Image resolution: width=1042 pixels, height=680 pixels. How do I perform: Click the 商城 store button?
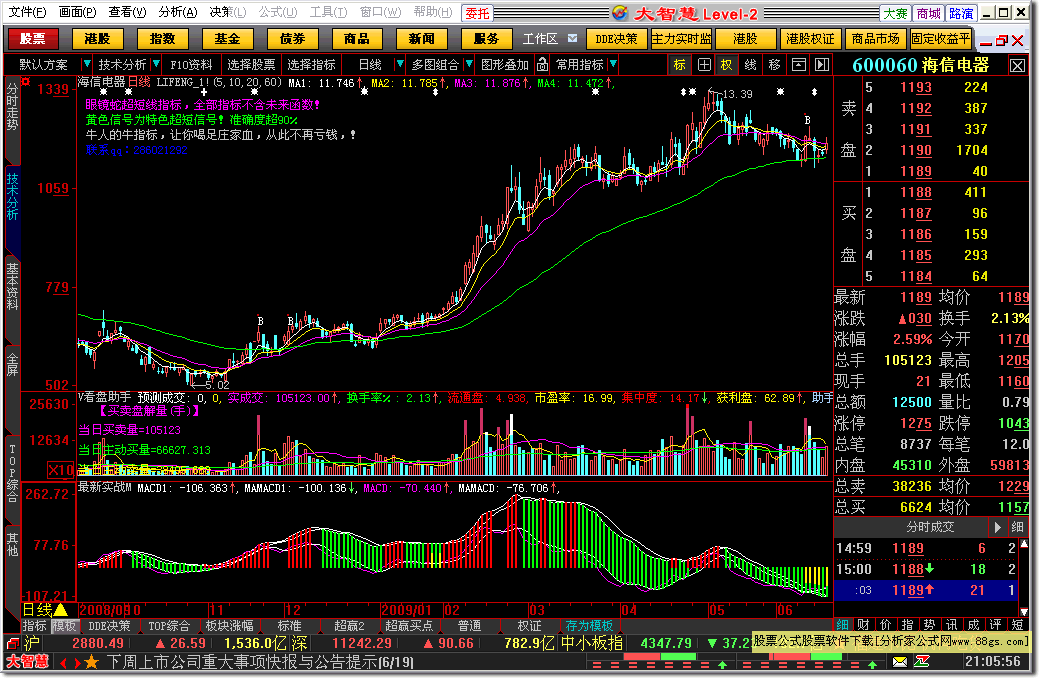tap(928, 13)
